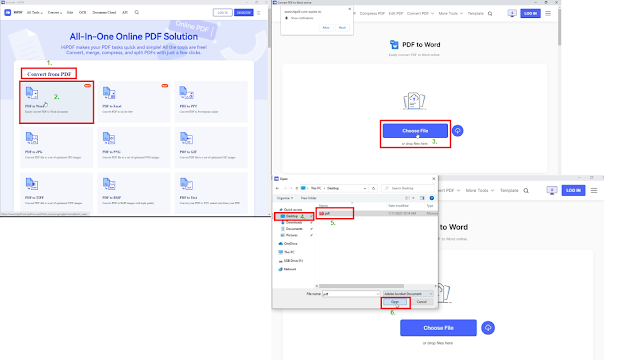Click Allow in the notification popup

point(326,27)
